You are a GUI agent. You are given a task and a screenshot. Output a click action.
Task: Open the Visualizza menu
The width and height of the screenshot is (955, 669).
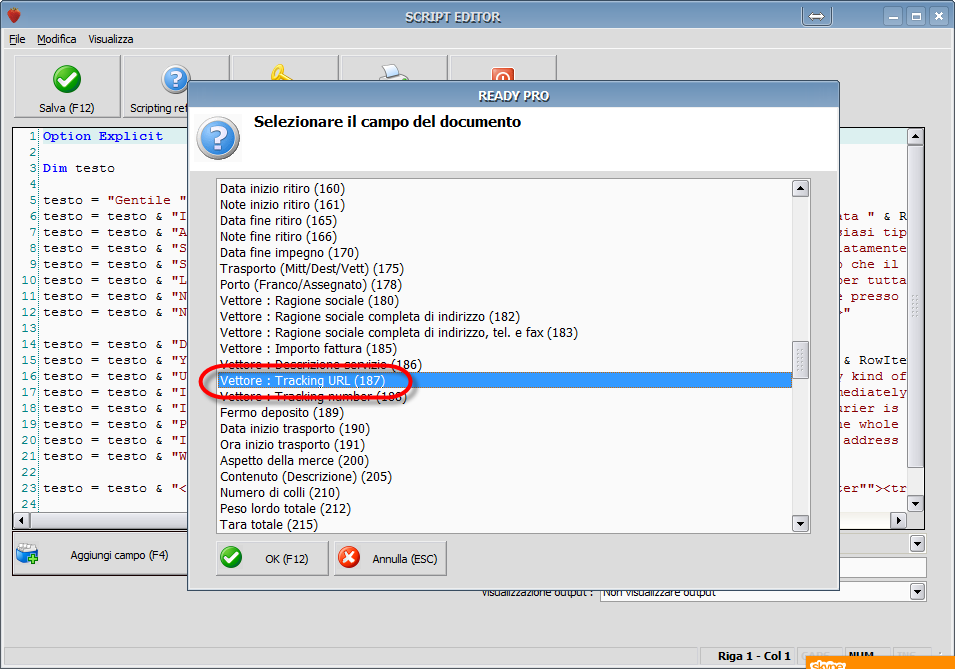(x=111, y=39)
